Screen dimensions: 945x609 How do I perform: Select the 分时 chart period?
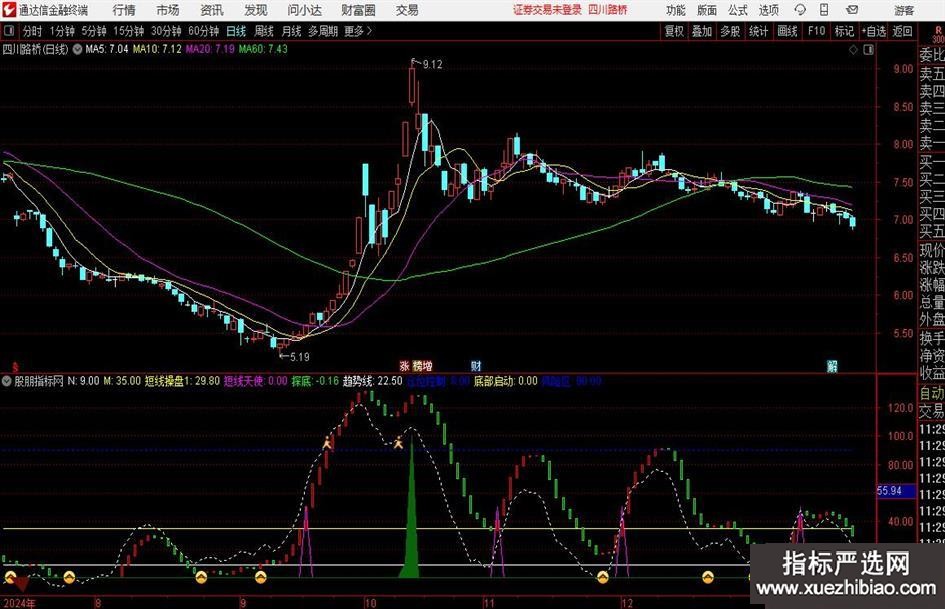(x=33, y=31)
